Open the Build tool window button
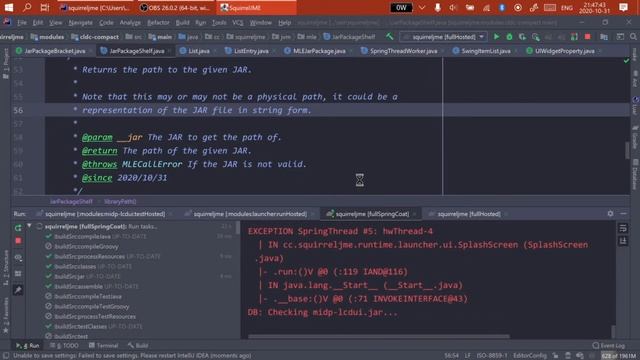This screenshot has height=360, width=640. pyautogui.click(x=138, y=345)
